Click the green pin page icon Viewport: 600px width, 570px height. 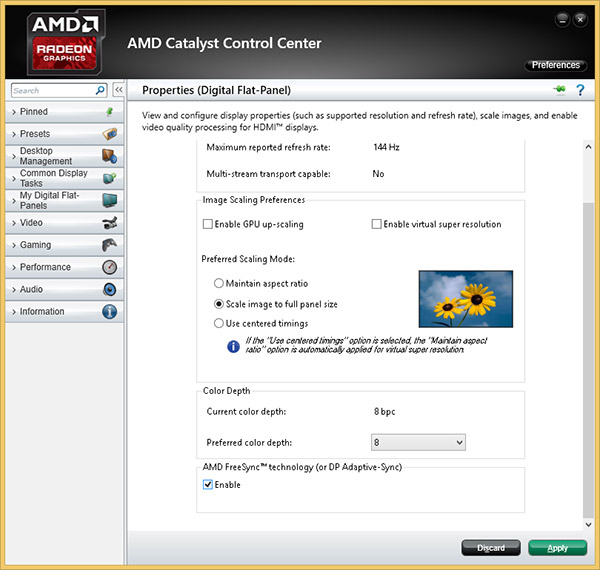[x=560, y=90]
